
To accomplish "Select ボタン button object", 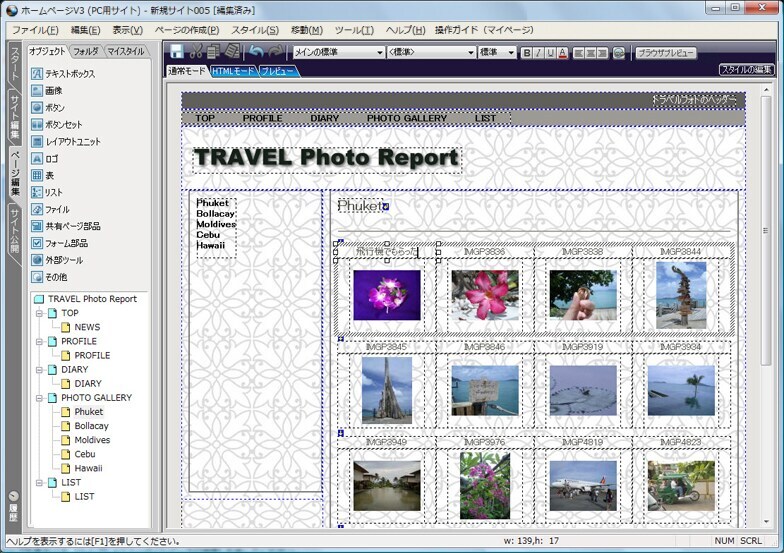I will point(37,108).
